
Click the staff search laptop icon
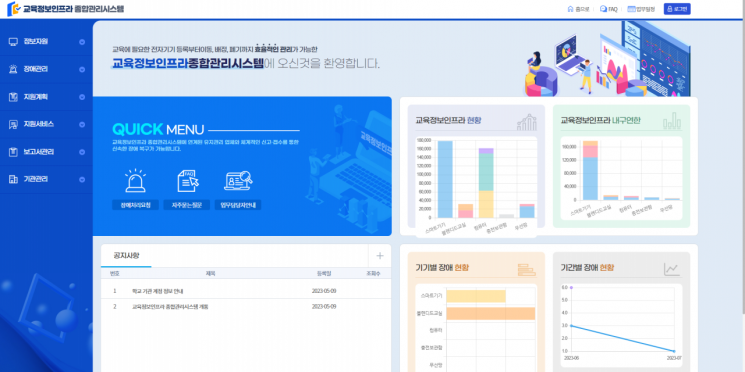[238, 181]
